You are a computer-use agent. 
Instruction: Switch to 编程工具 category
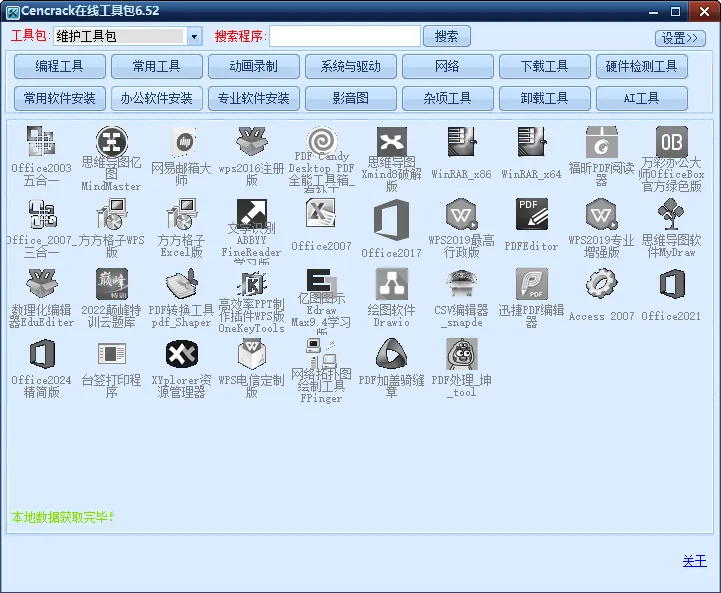(x=60, y=67)
